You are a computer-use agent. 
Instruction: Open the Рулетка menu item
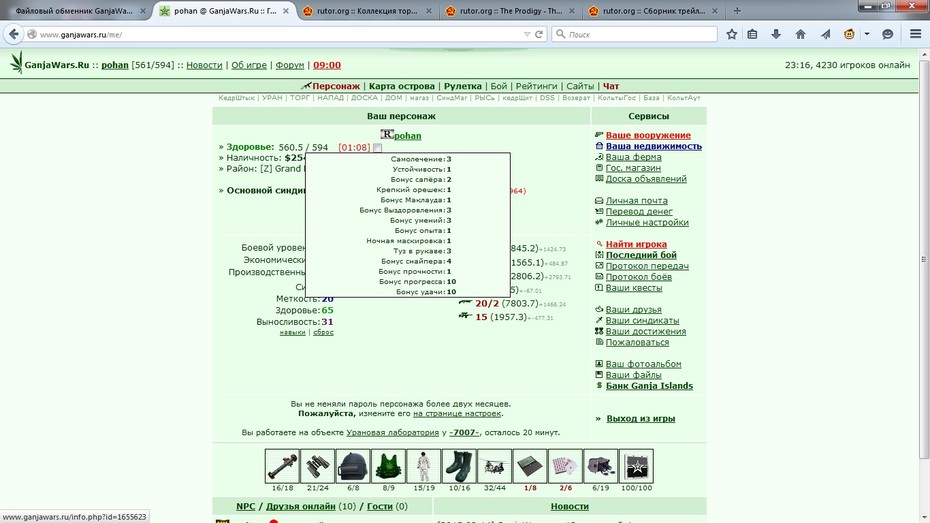pyautogui.click(x=463, y=86)
